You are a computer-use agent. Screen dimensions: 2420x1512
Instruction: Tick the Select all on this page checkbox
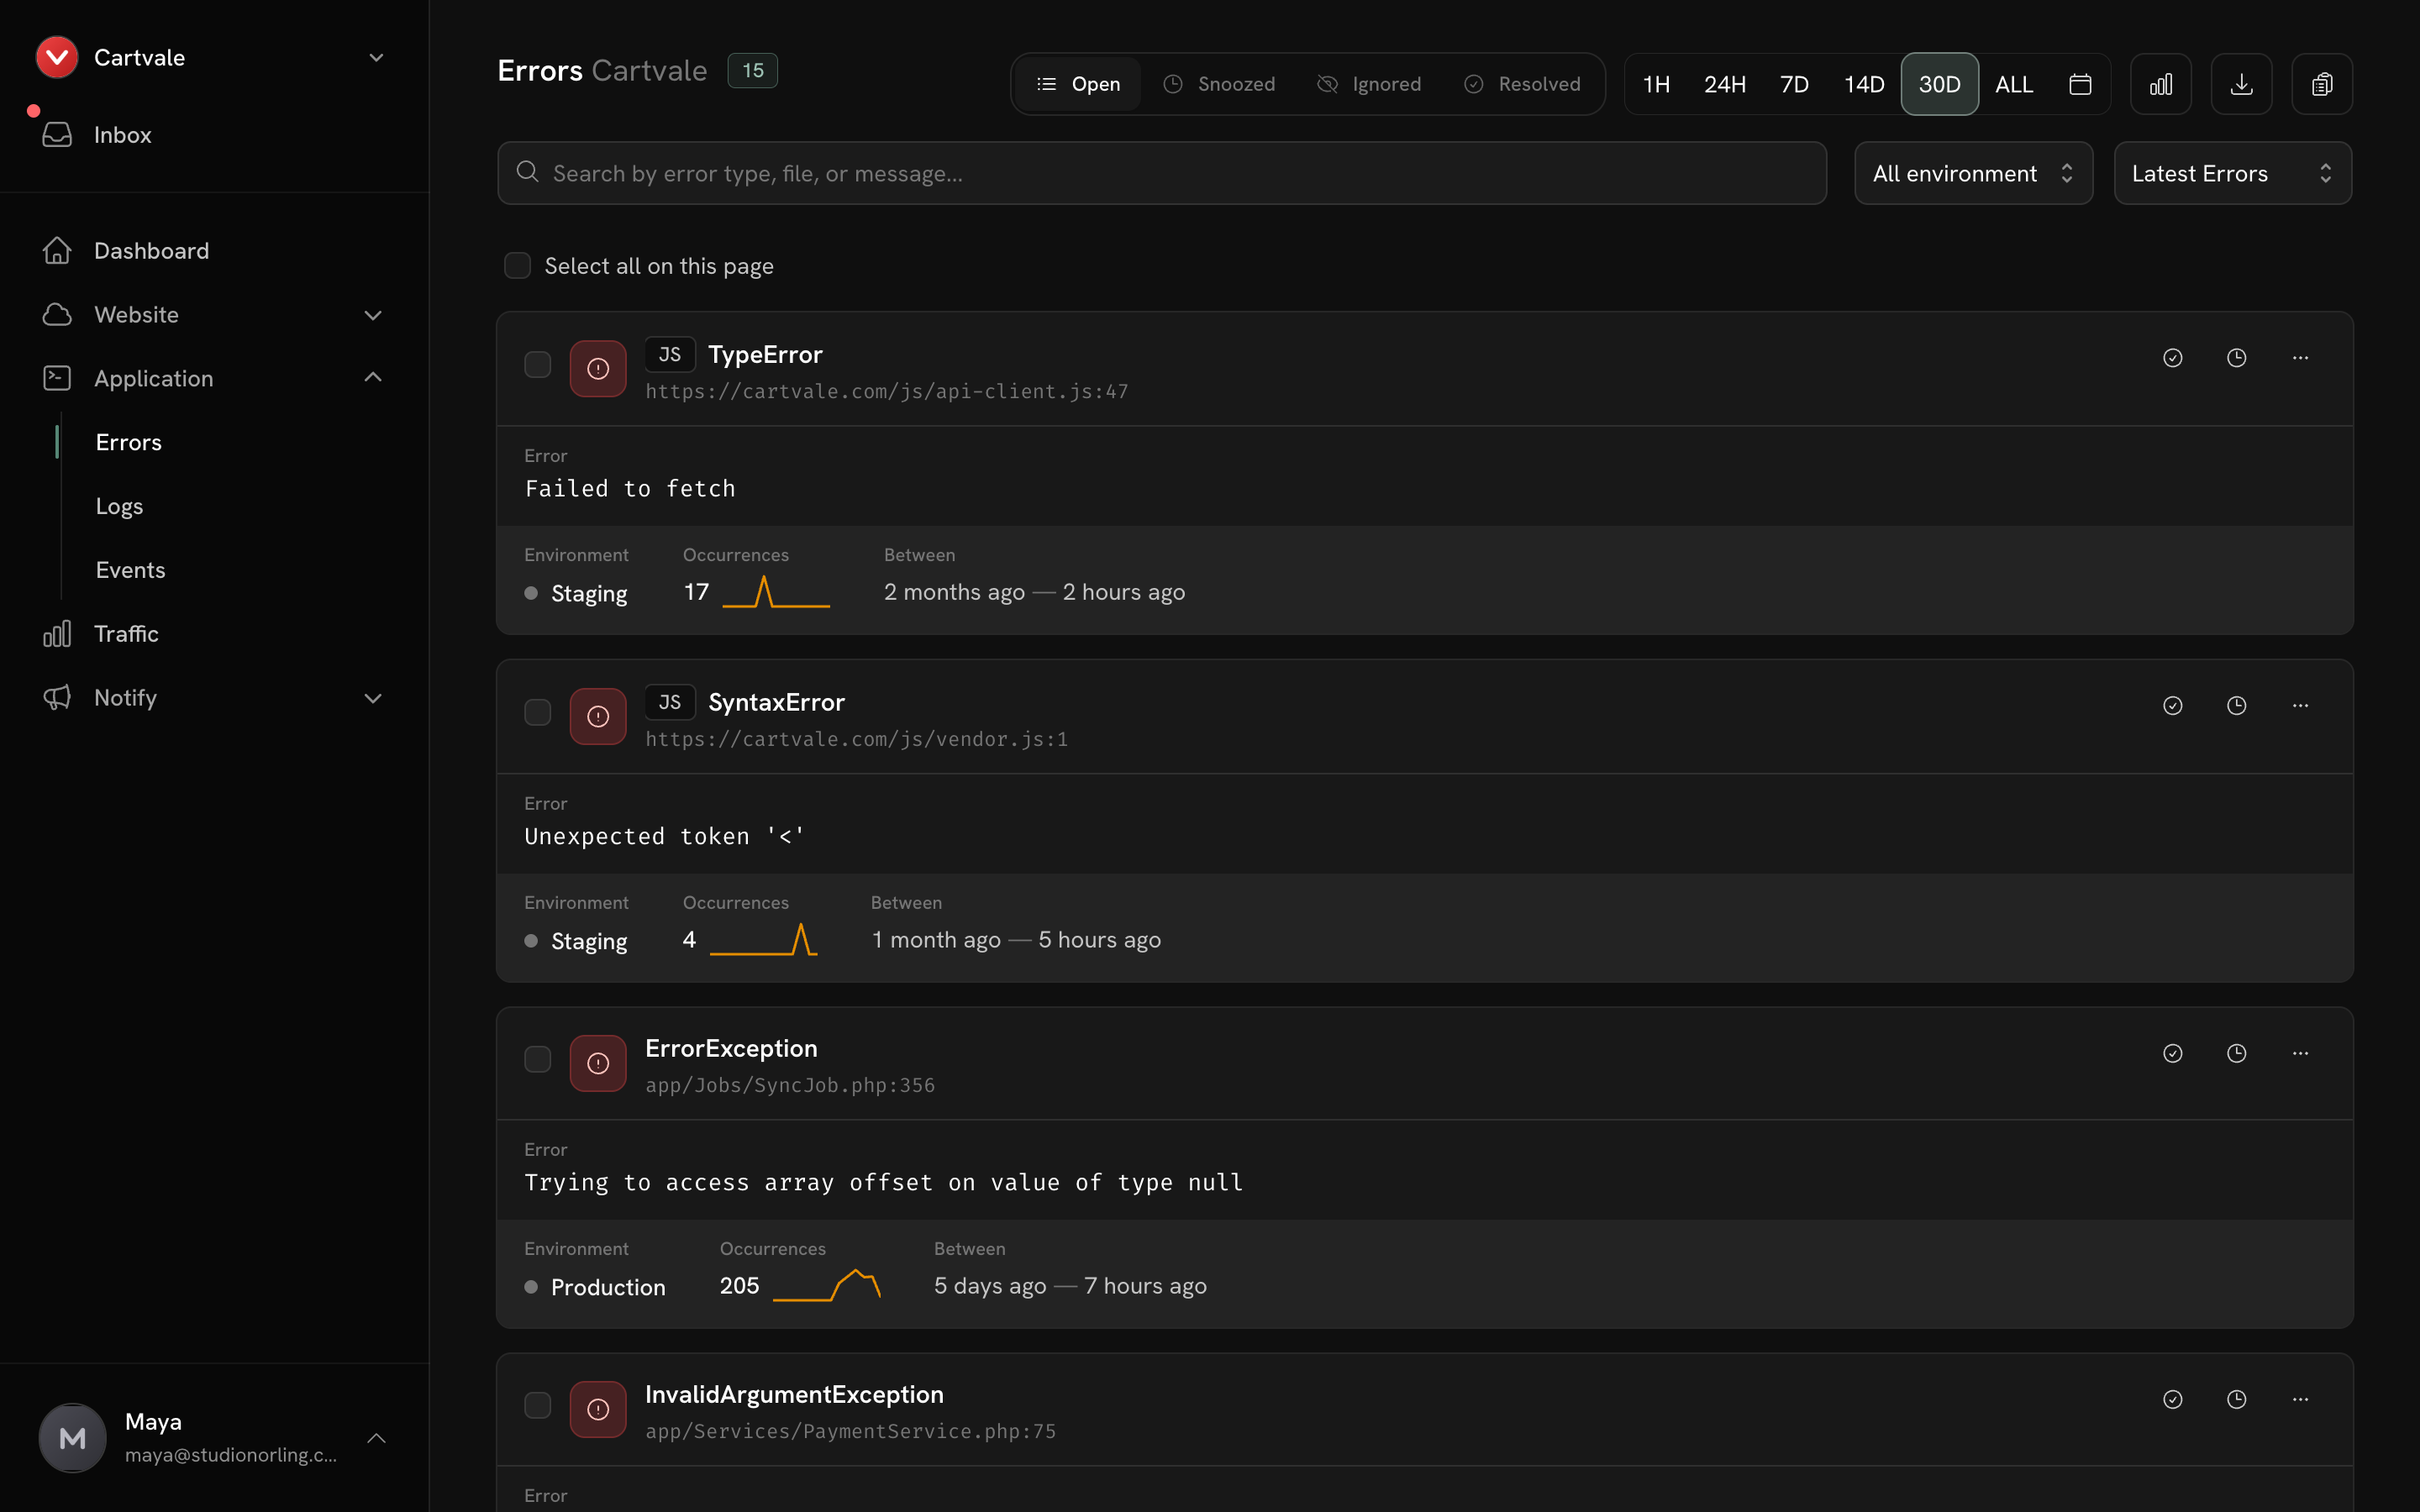click(517, 265)
